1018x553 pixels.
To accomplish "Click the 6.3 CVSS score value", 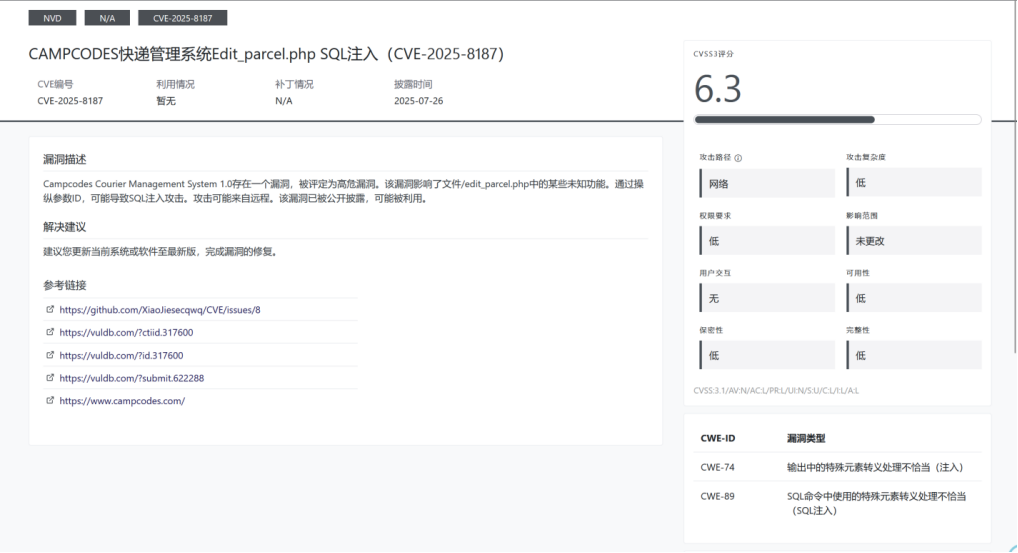I will click(717, 89).
